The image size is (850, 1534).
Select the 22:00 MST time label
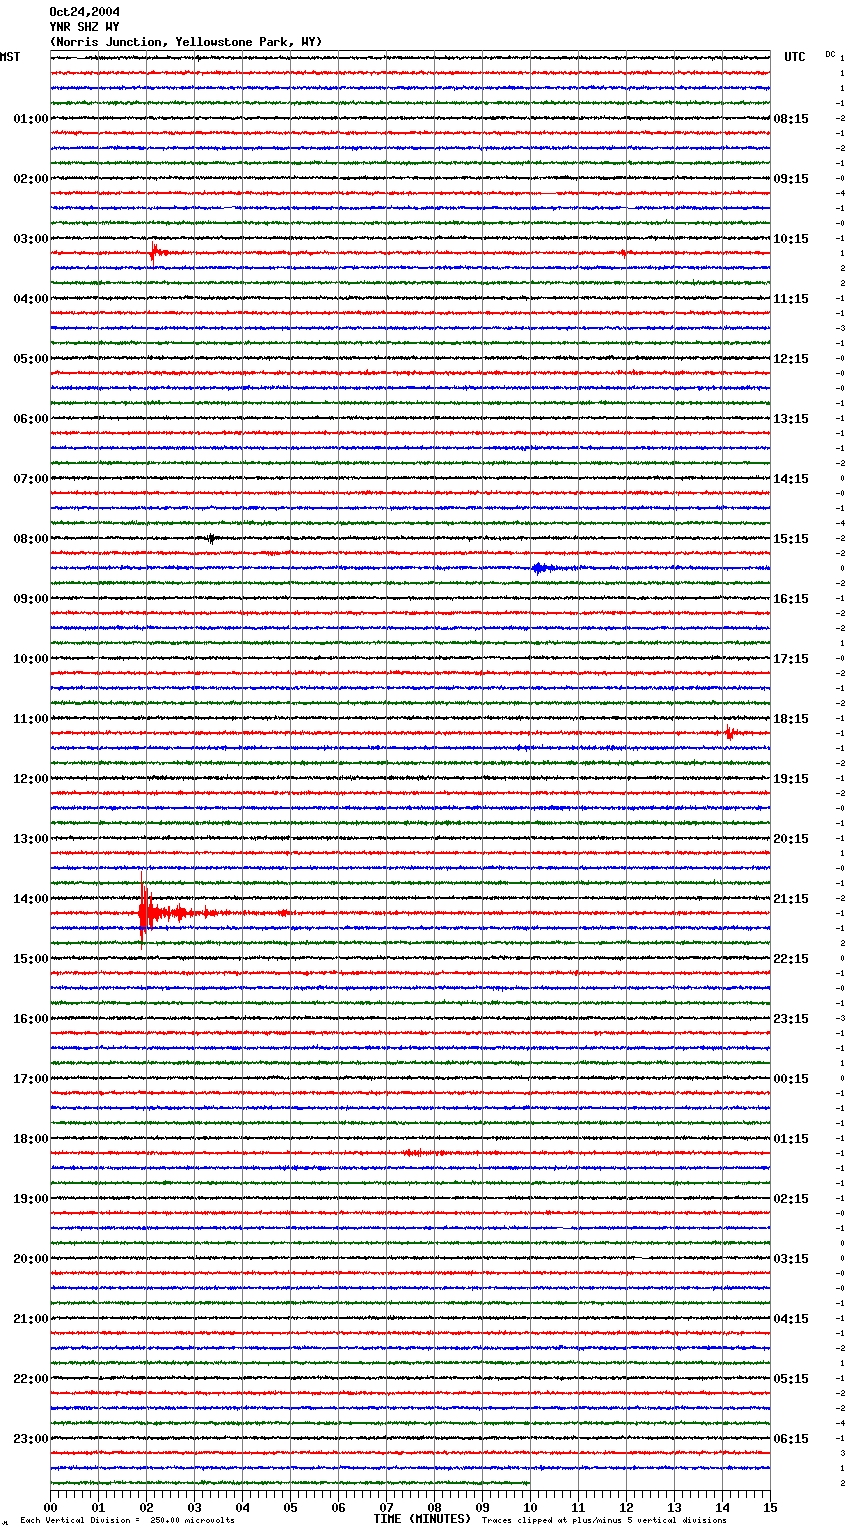(x=31, y=1379)
